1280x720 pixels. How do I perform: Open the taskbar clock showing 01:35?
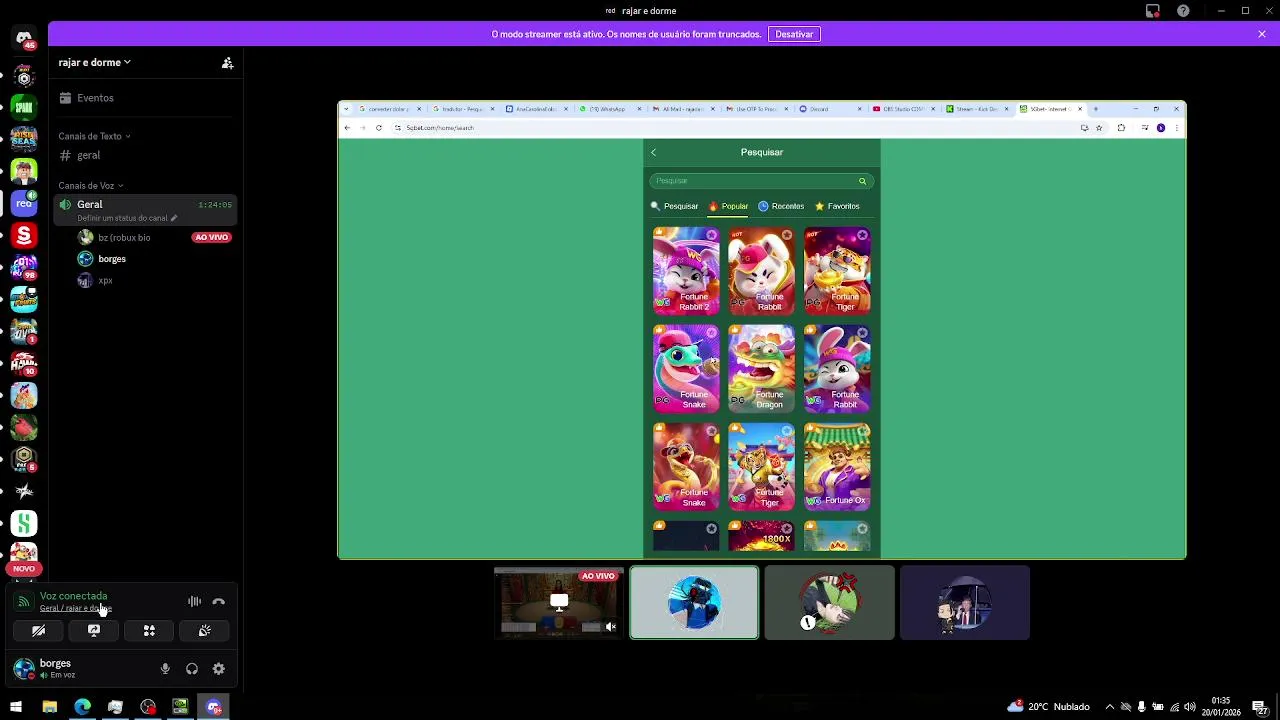[x=1221, y=707]
